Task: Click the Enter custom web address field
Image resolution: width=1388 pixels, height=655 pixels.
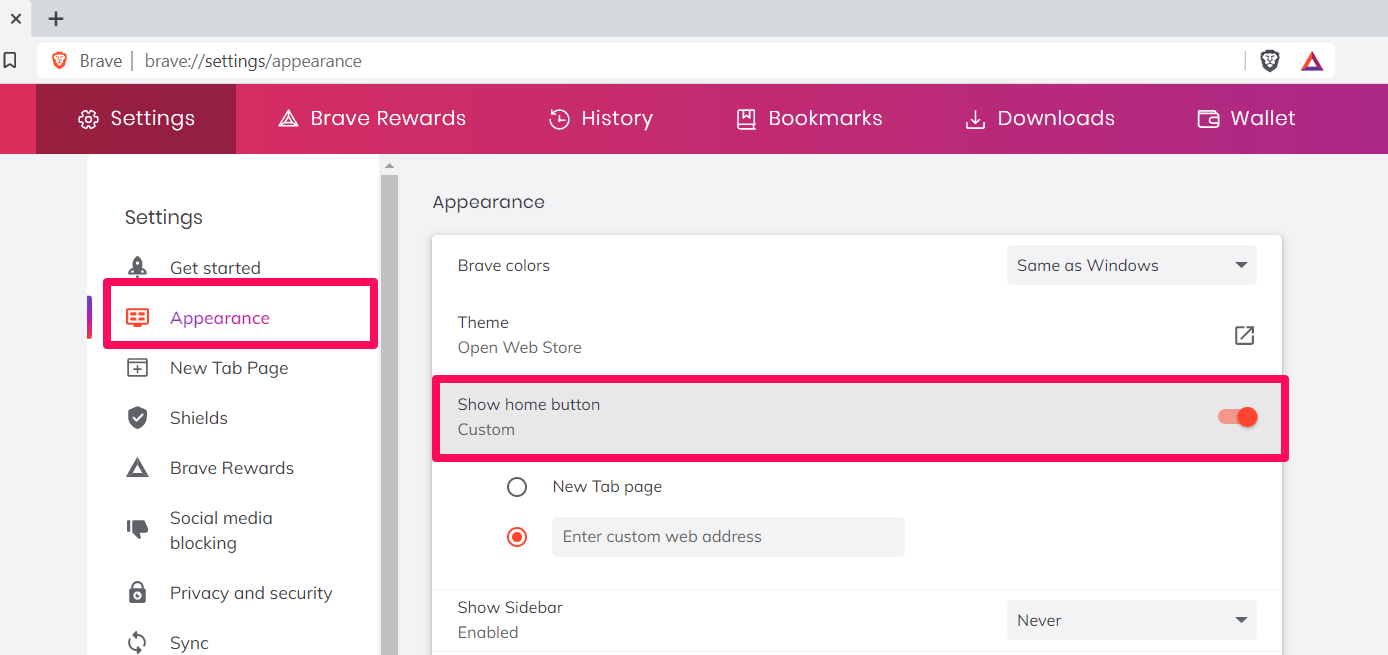Action: (728, 537)
